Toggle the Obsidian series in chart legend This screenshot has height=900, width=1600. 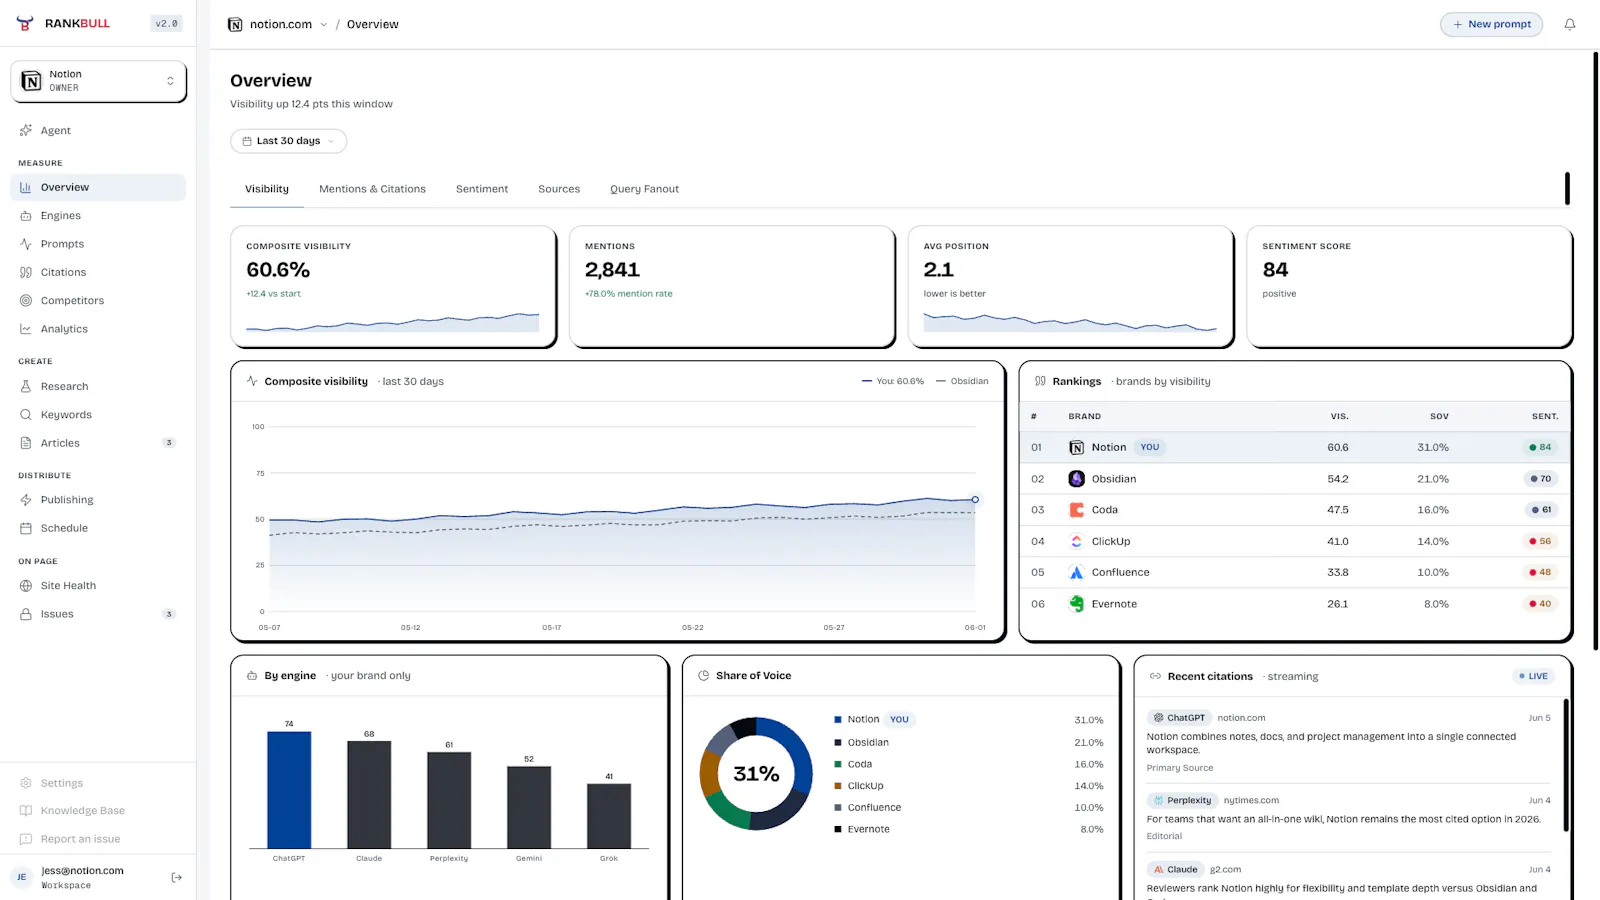962,381
